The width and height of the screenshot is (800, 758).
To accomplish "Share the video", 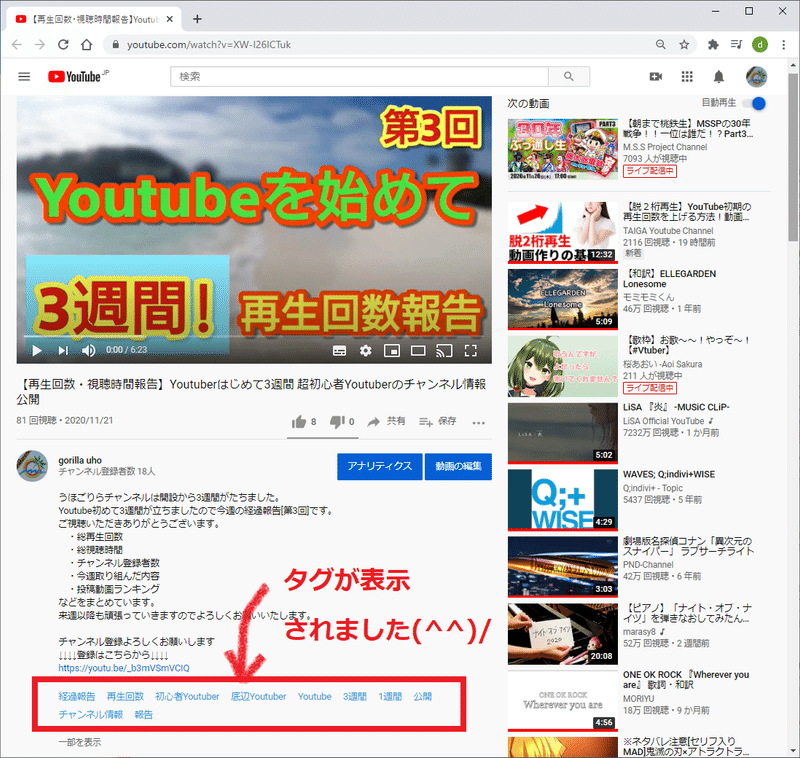I will click(386, 421).
